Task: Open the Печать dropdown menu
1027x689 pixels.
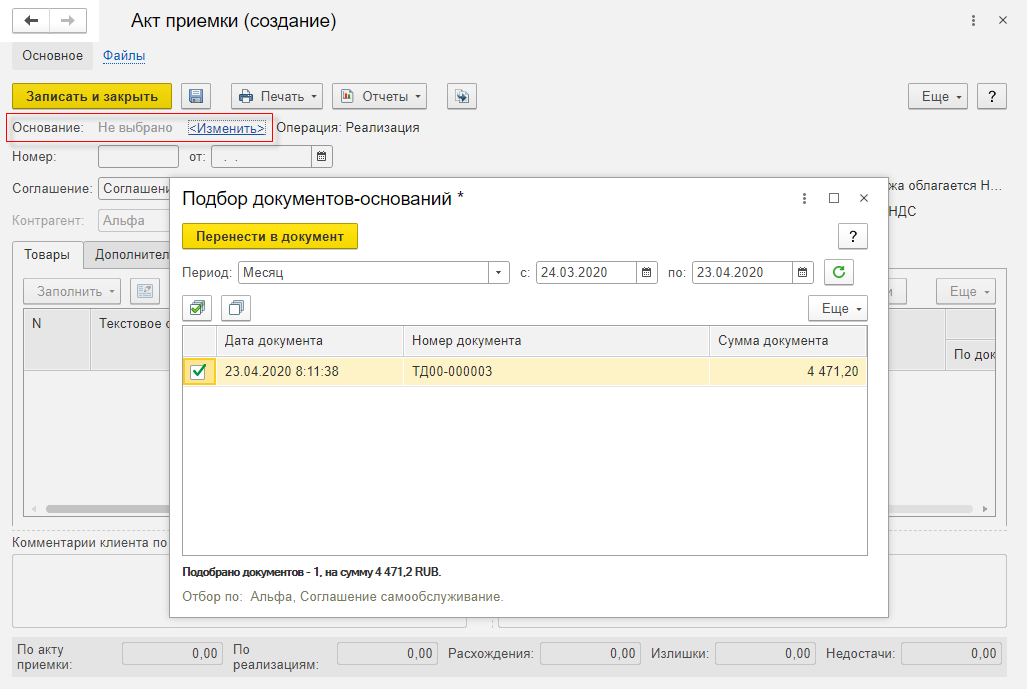Action: tap(276, 96)
